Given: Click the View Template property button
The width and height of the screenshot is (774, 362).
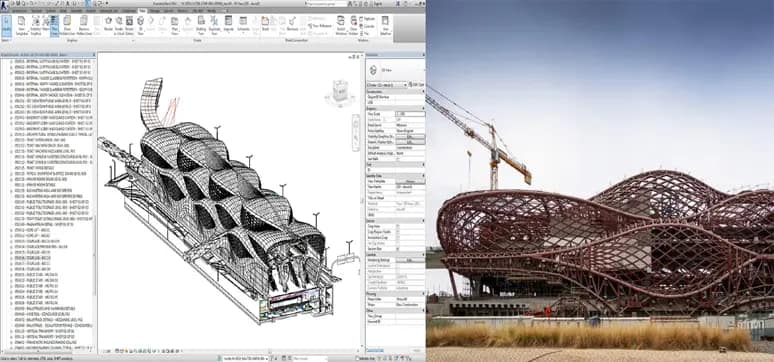Looking at the screenshot, I should click(409, 182).
